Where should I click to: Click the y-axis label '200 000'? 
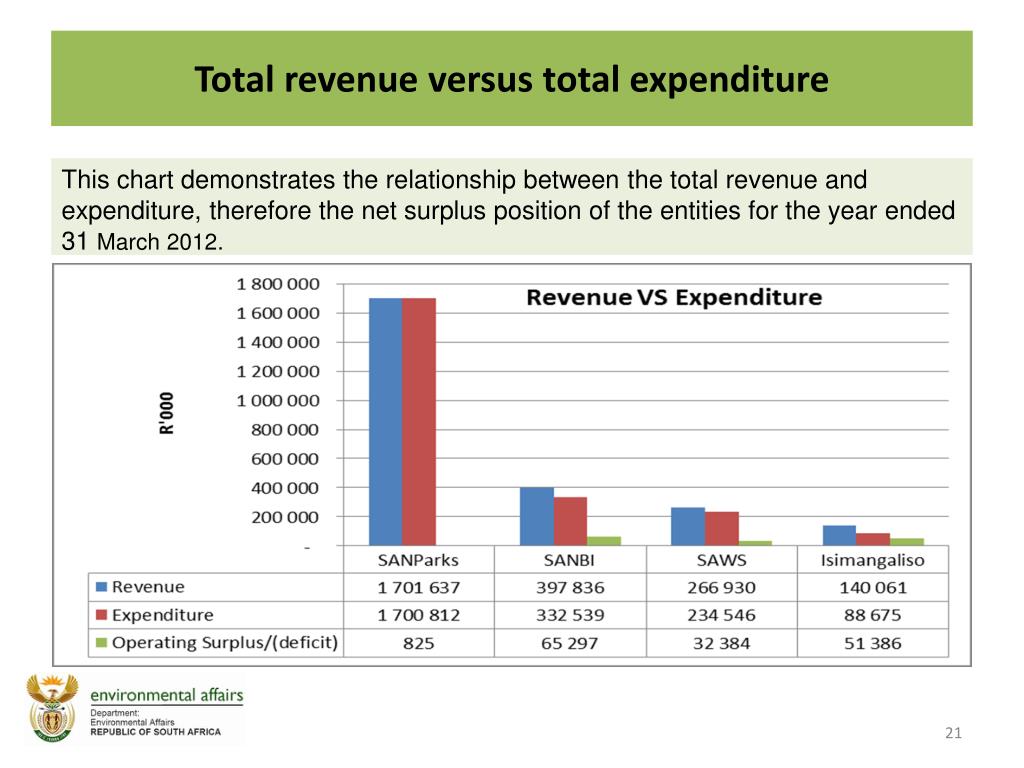click(285, 517)
